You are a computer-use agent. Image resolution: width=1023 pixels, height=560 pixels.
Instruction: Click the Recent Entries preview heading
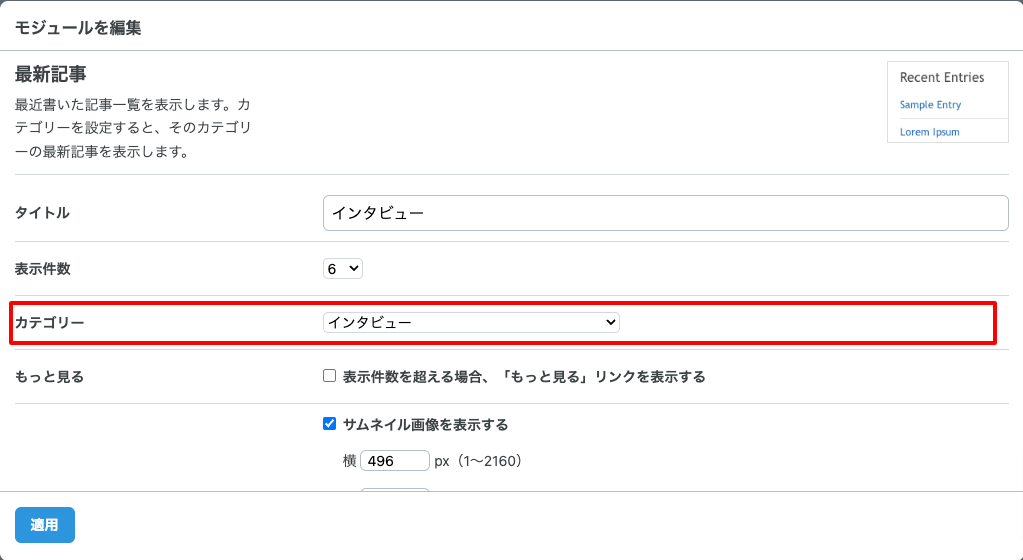coord(941,77)
